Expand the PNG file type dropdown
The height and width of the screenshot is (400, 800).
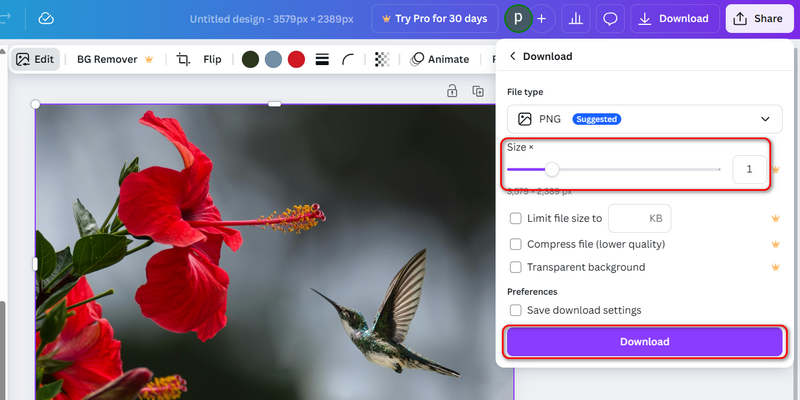[x=644, y=119]
